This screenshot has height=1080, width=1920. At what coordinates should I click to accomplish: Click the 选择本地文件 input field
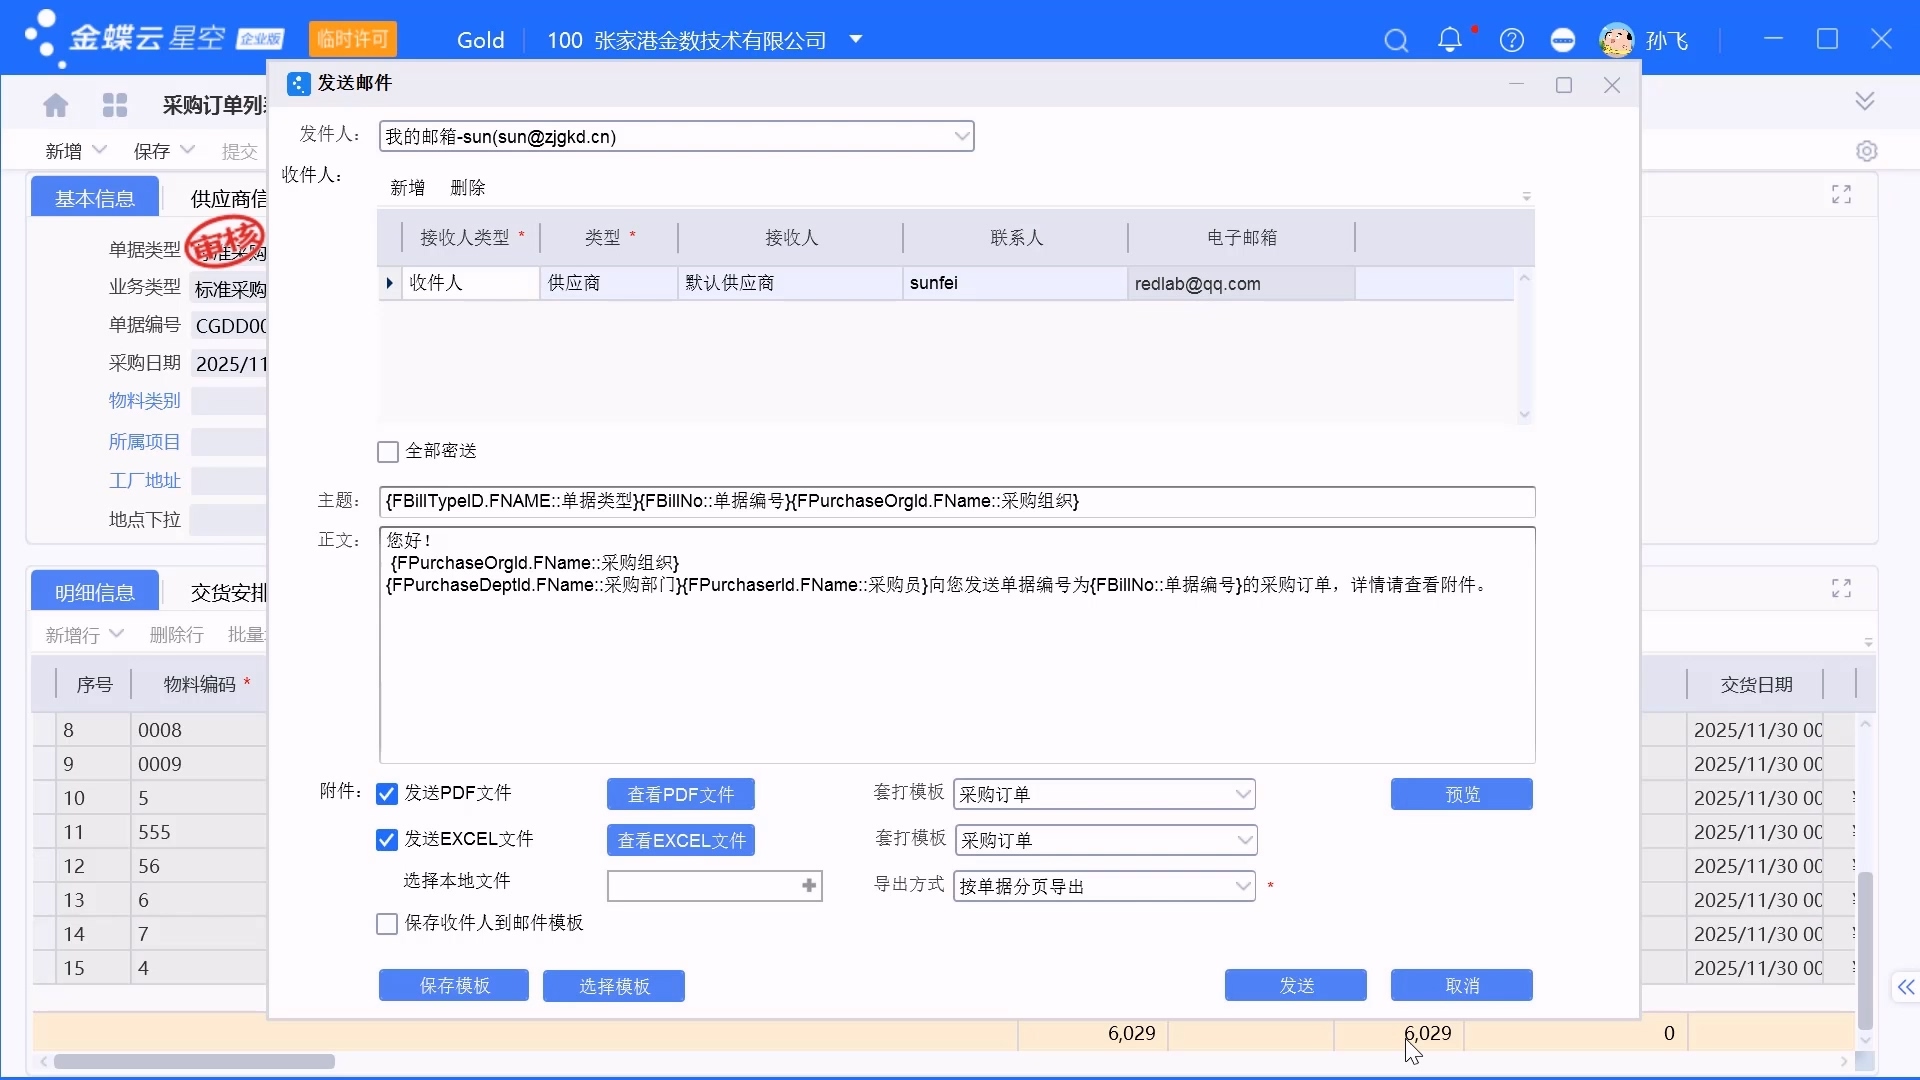(x=714, y=886)
